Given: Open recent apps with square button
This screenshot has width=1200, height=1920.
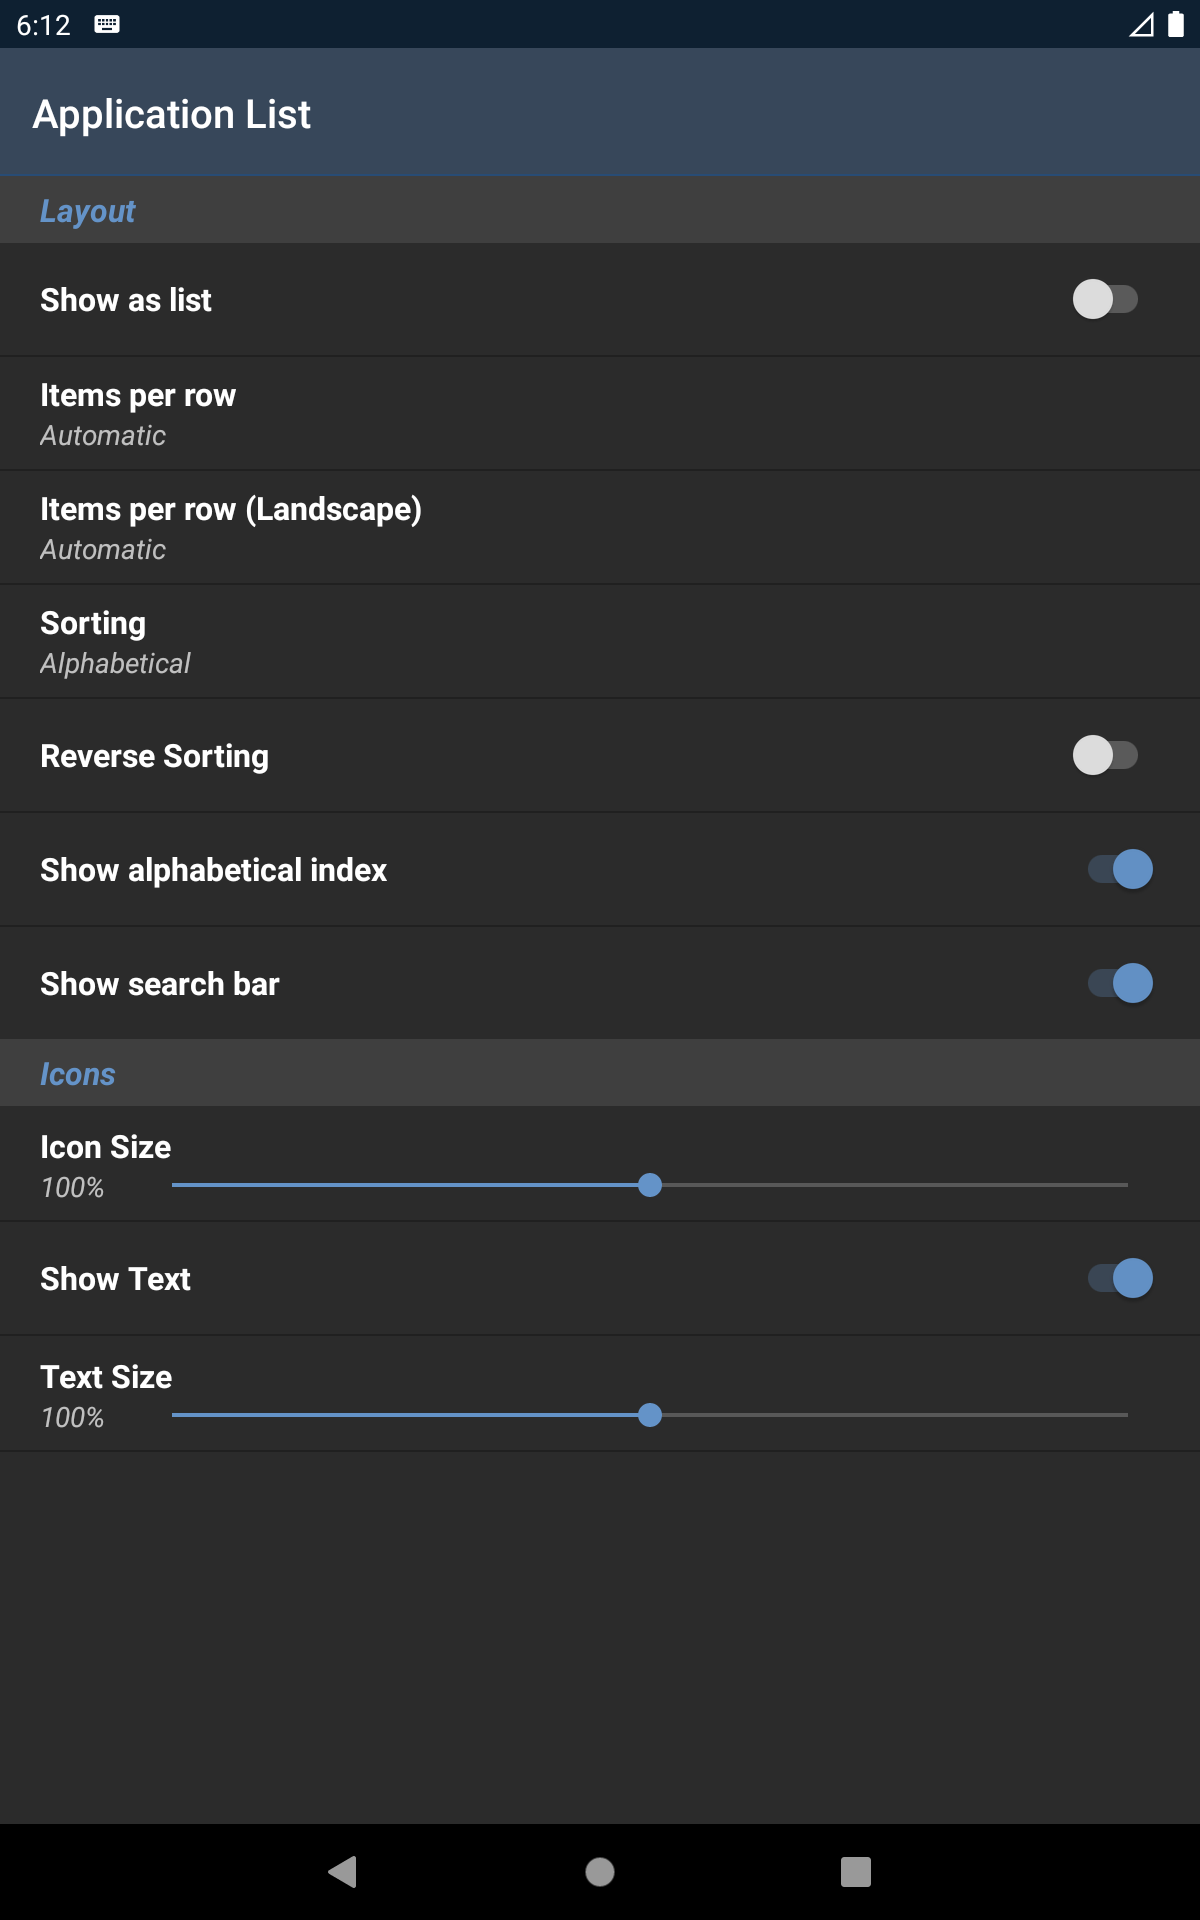Looking at the screenshot, I should (x=856, y=1871).
